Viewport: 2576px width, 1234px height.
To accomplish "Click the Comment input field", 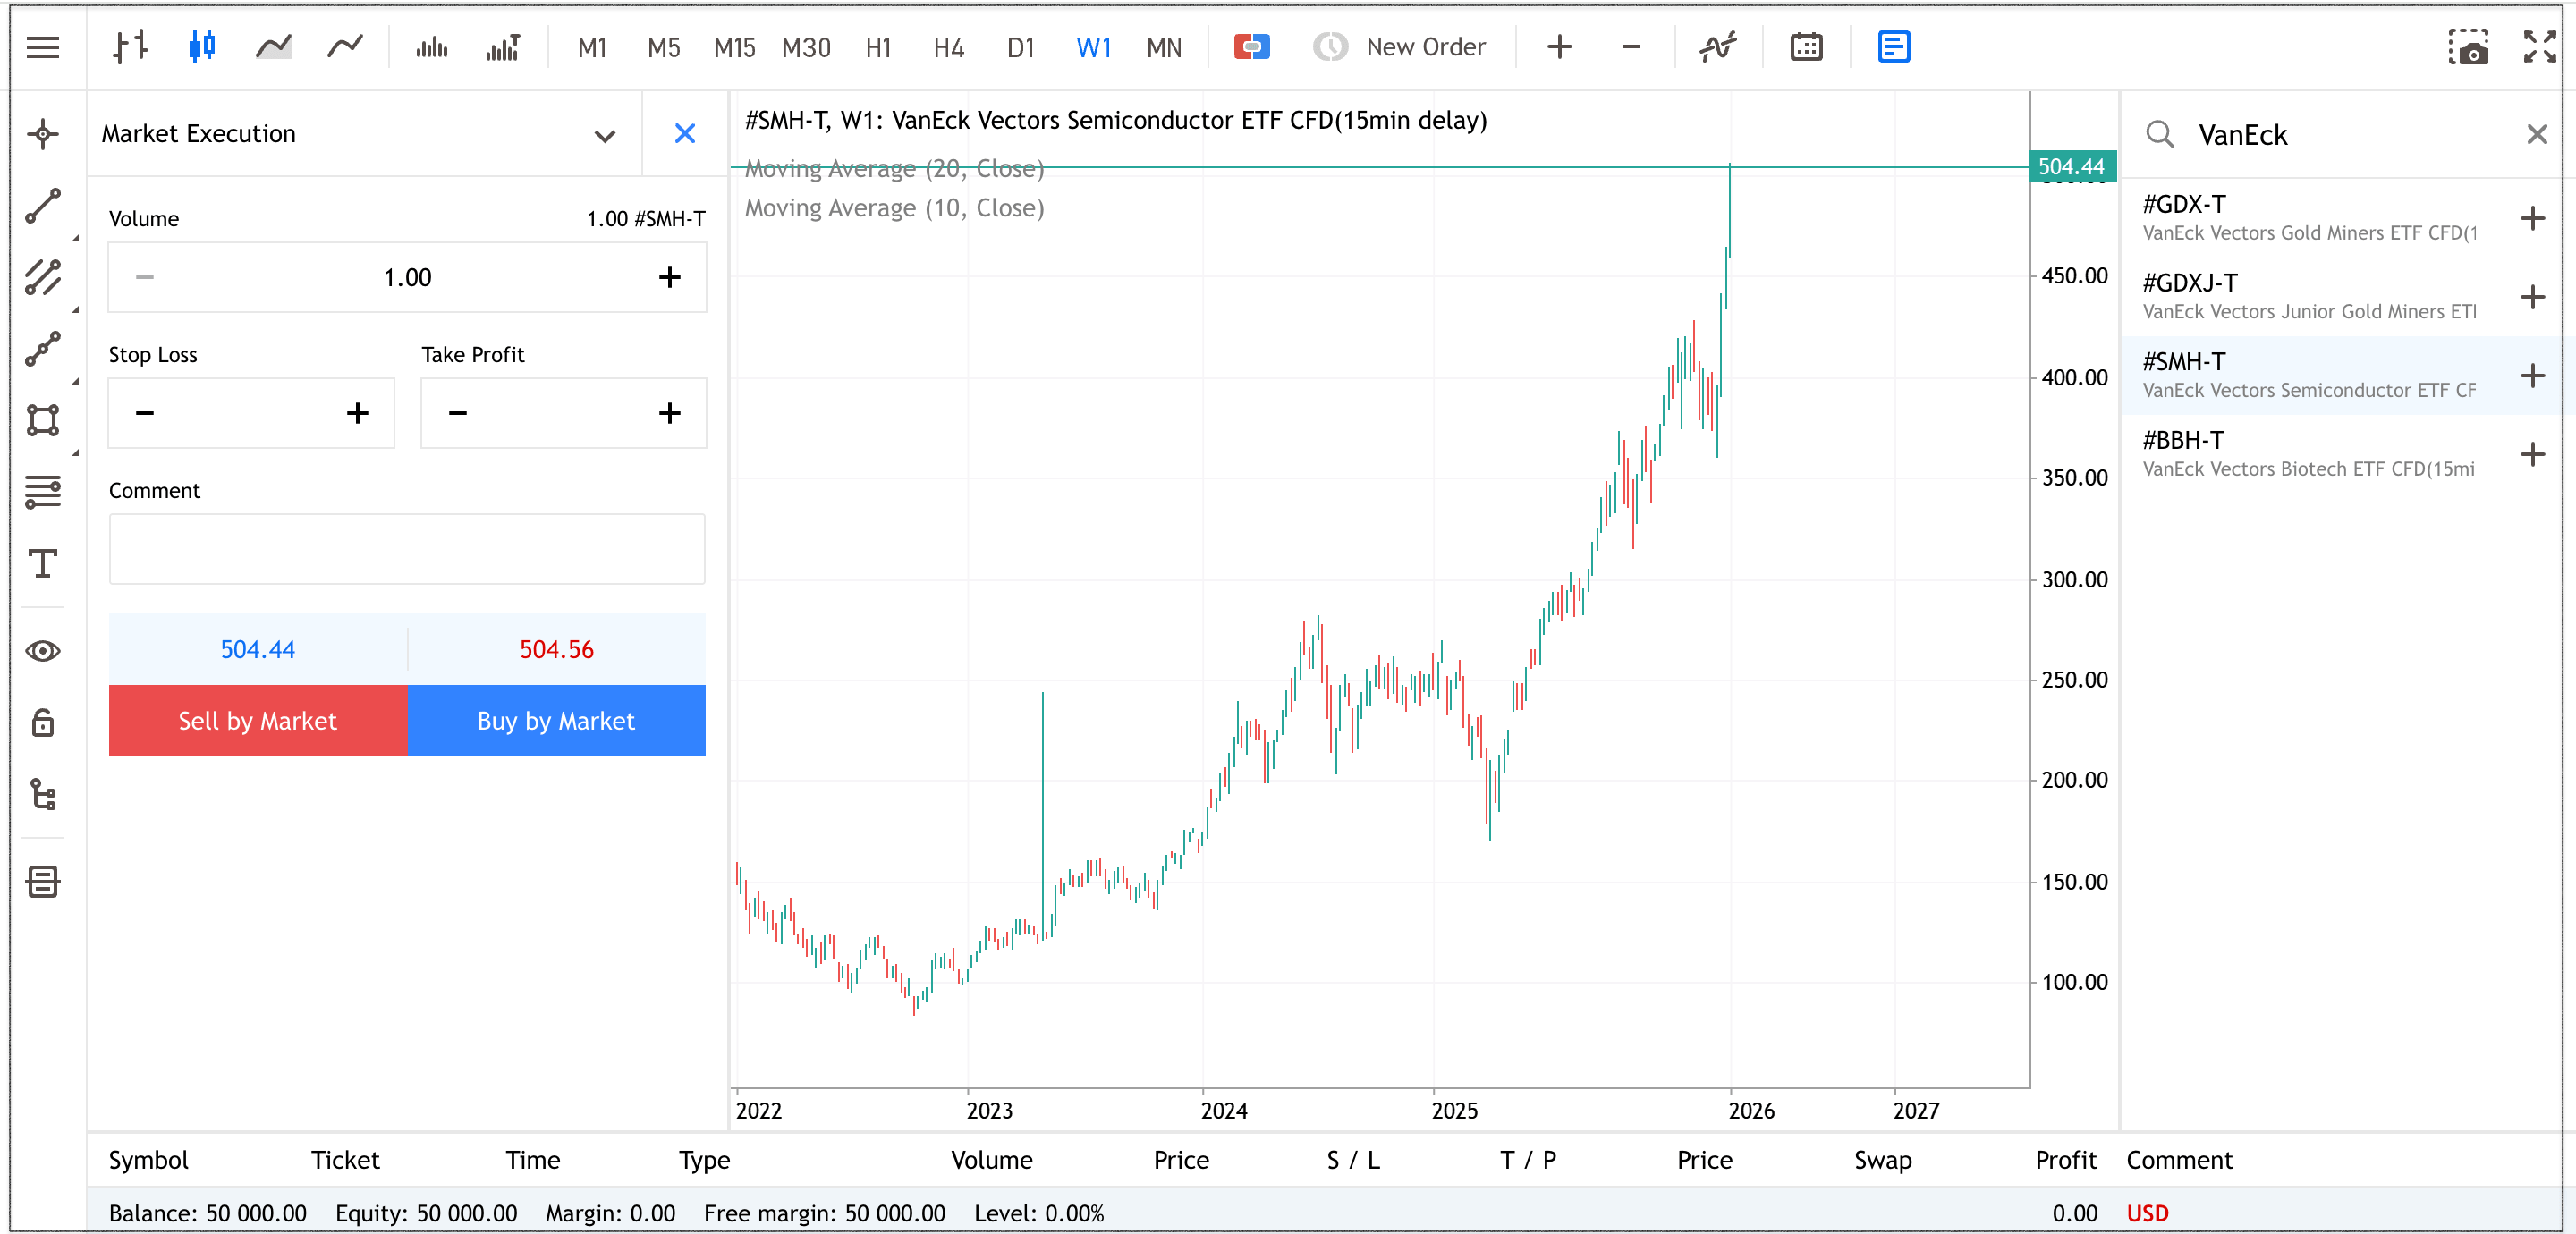I will (x=407, y=549).
